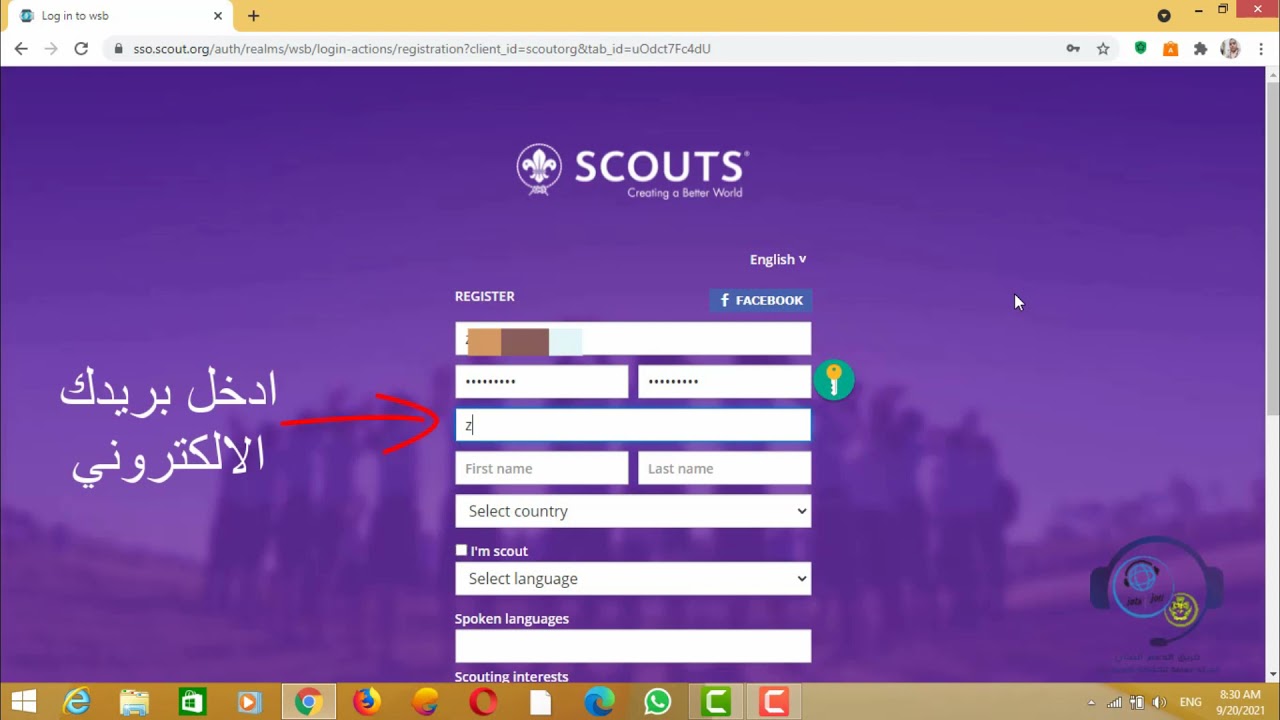The height and width of the screenshot is (720, 1280).
Task: Launch Internet Explorer from taskbar
Action: 77,702
